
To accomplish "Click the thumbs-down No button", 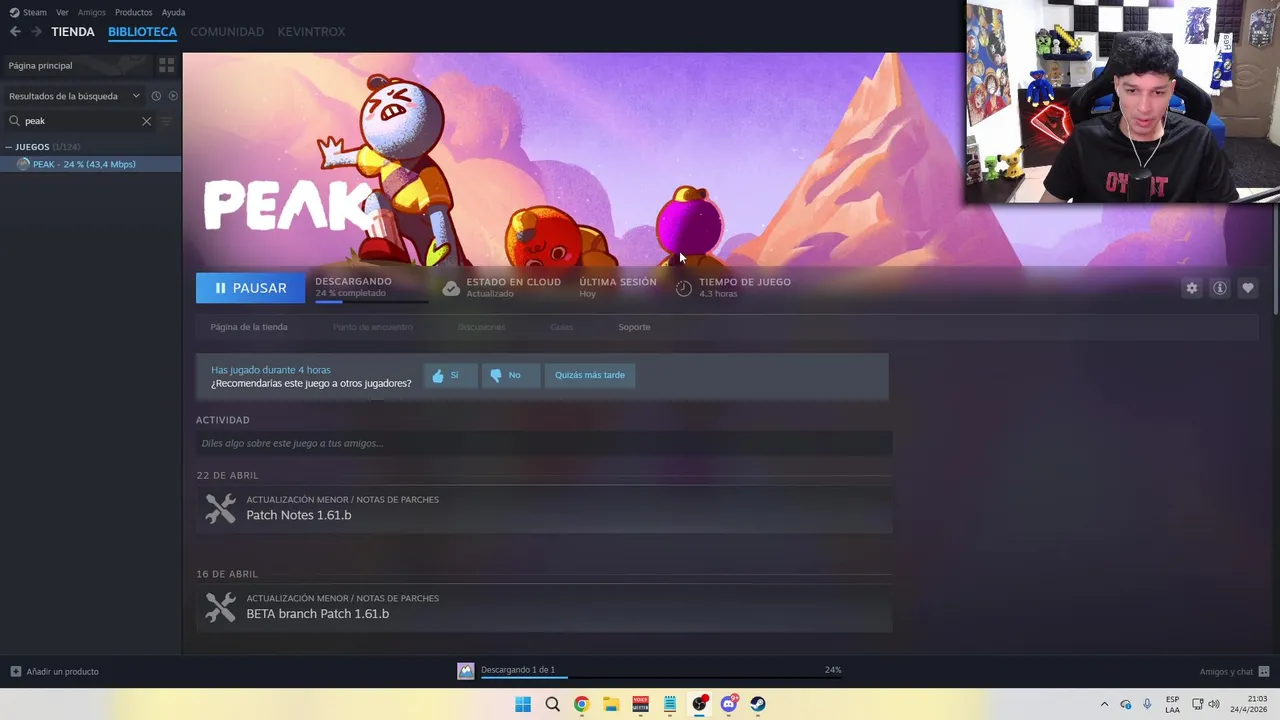I will point(510,375).
